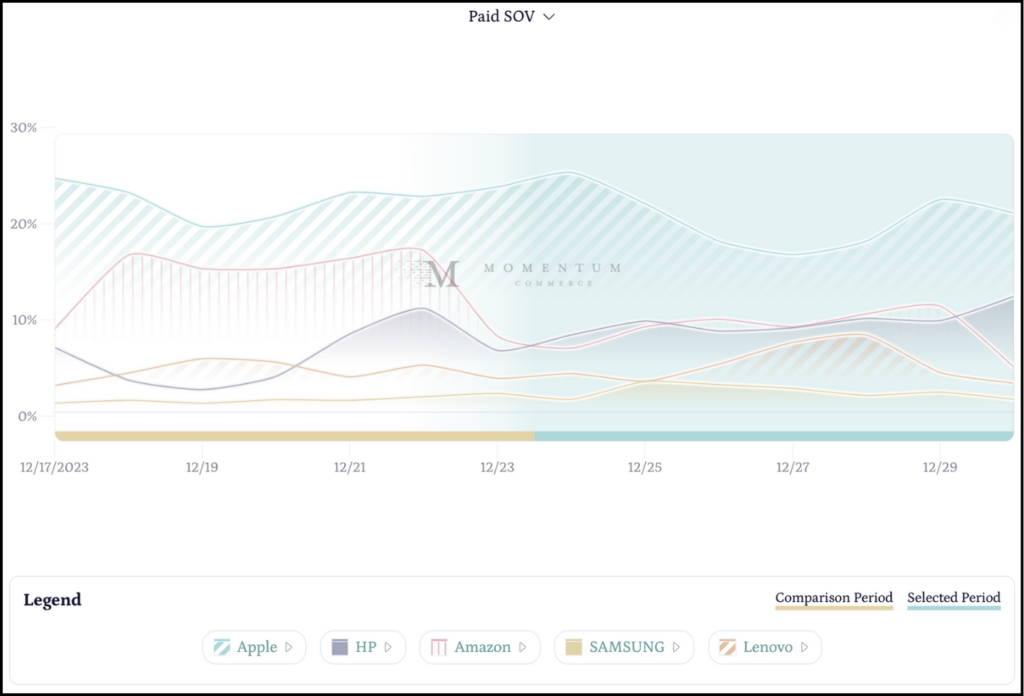Open the Paid SOV metric dropdown
The width and height of the screenshot is (1024, 696).
pos(511,17)
